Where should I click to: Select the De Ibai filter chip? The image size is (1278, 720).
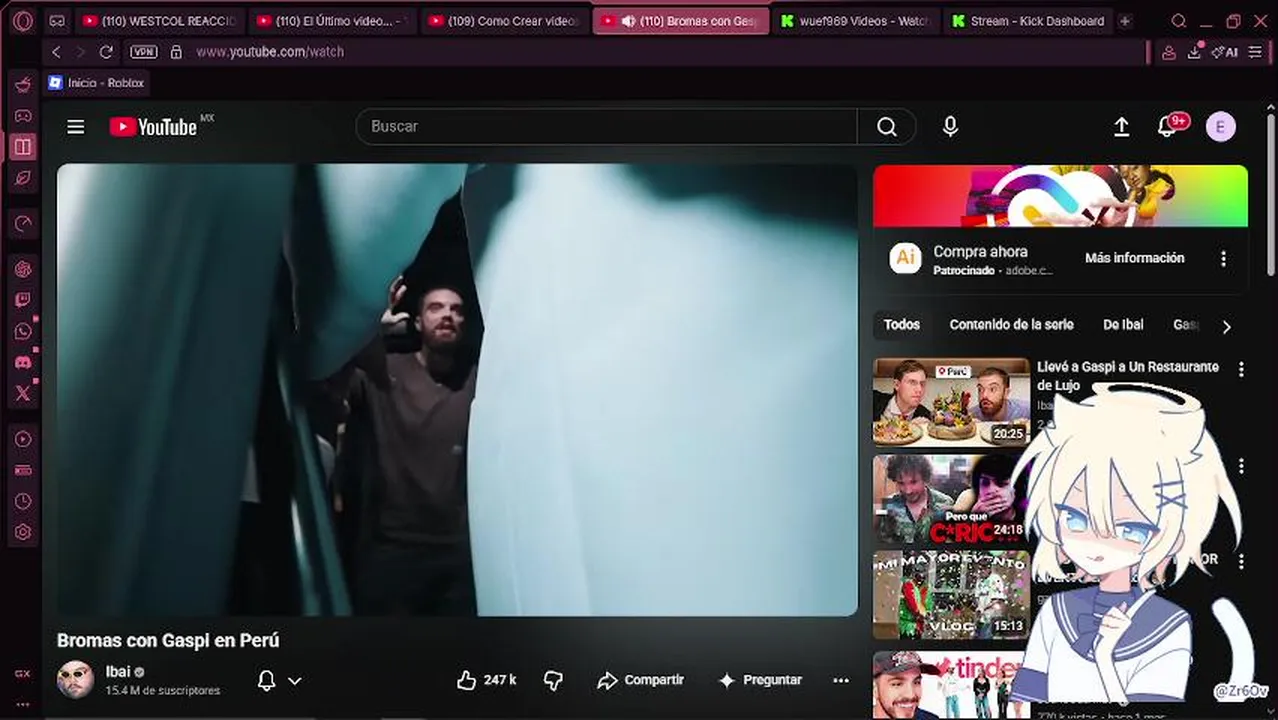click(x=1123, y=325)
